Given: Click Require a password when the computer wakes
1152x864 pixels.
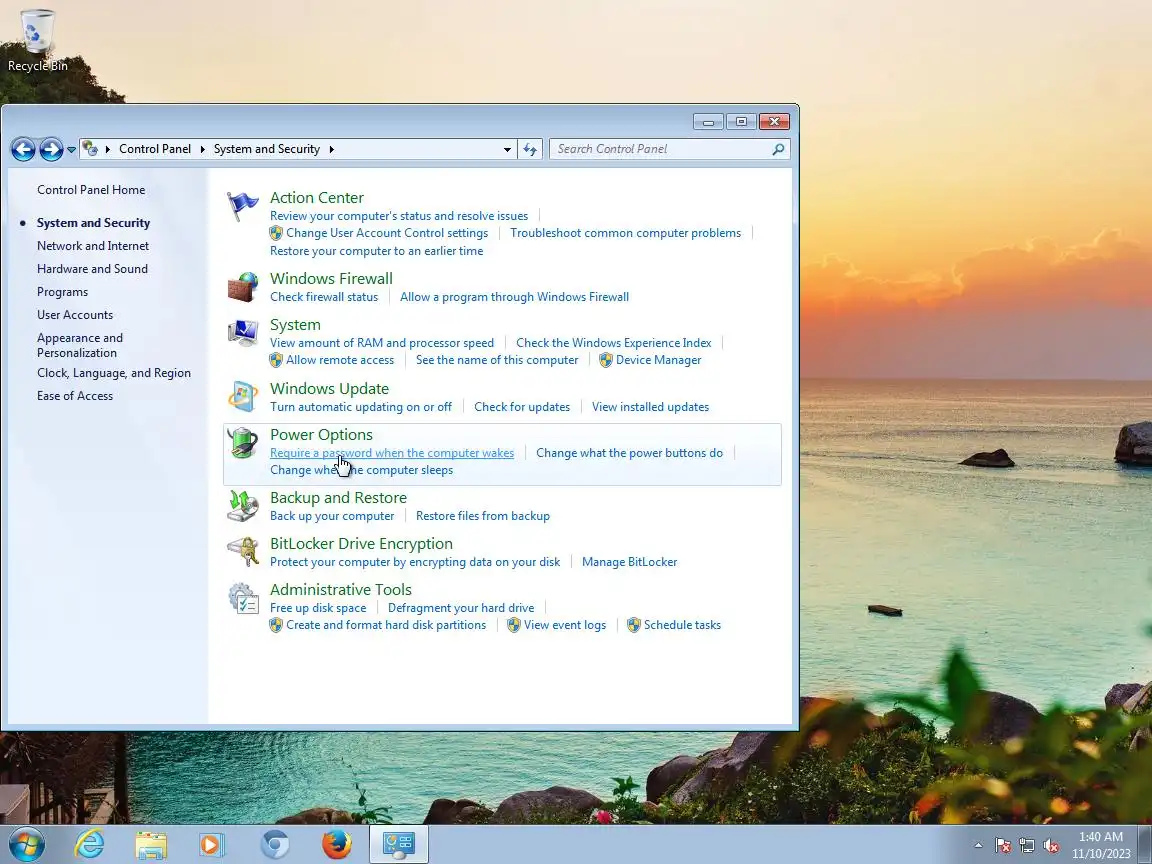Looking at the screenshot, I should tap(392, 453).
